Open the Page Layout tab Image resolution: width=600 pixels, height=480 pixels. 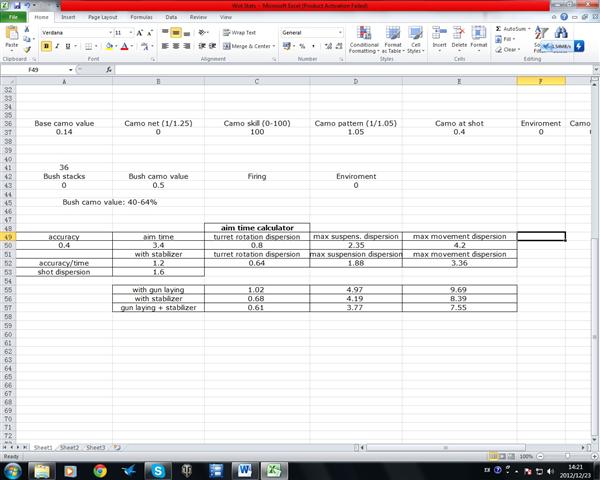101,17
